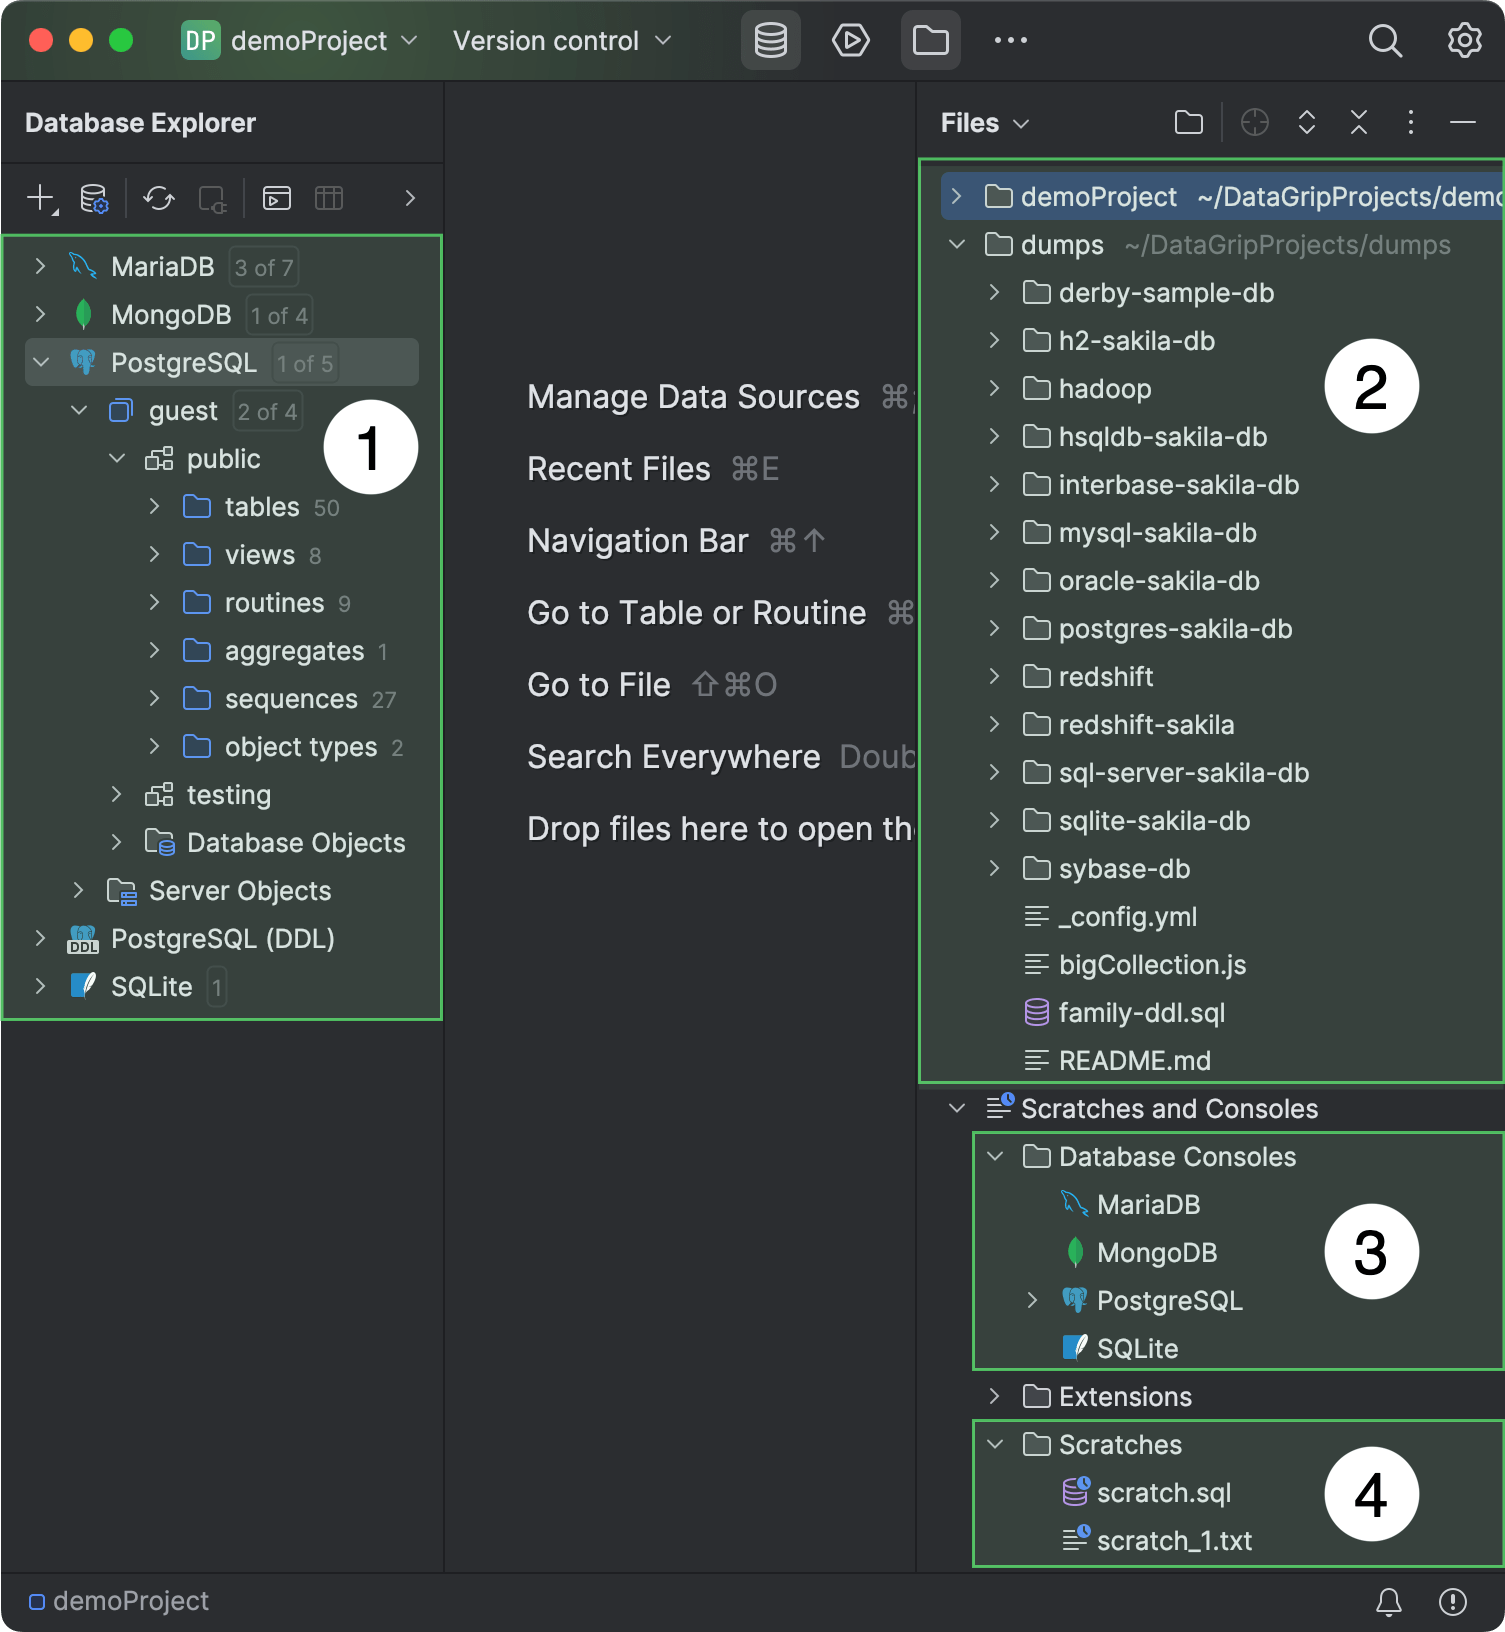Select scratch.sql in Scratches
This screenshot has height=1632, width=1505.
pyautogui.click(x=1163, y=1493)
